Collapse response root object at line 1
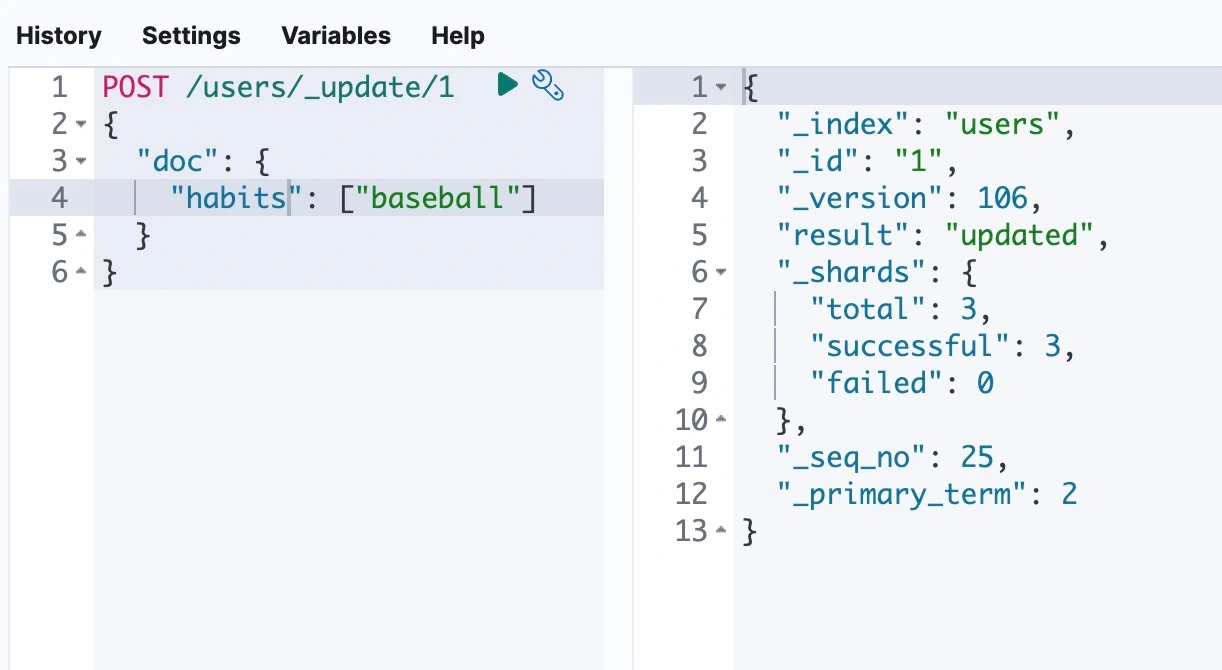 point(721,88)
